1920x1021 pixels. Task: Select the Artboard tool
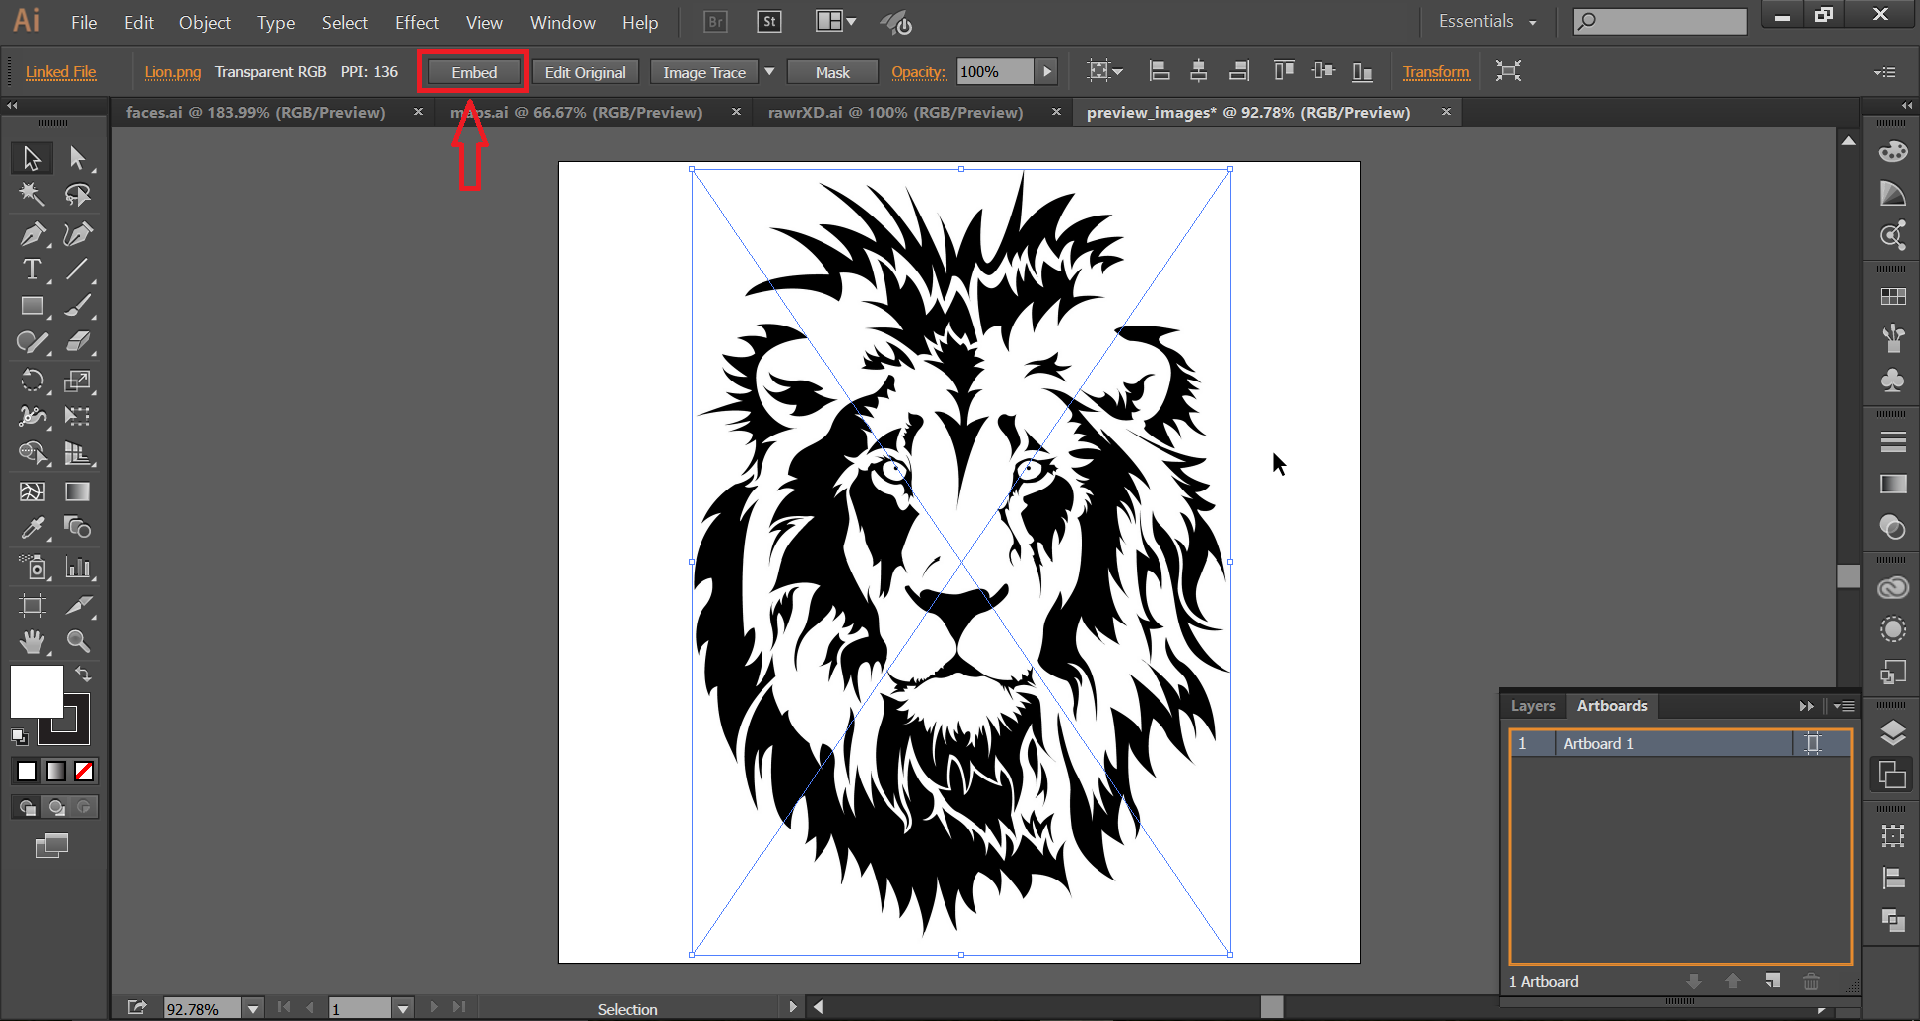[x=32, y=605]
